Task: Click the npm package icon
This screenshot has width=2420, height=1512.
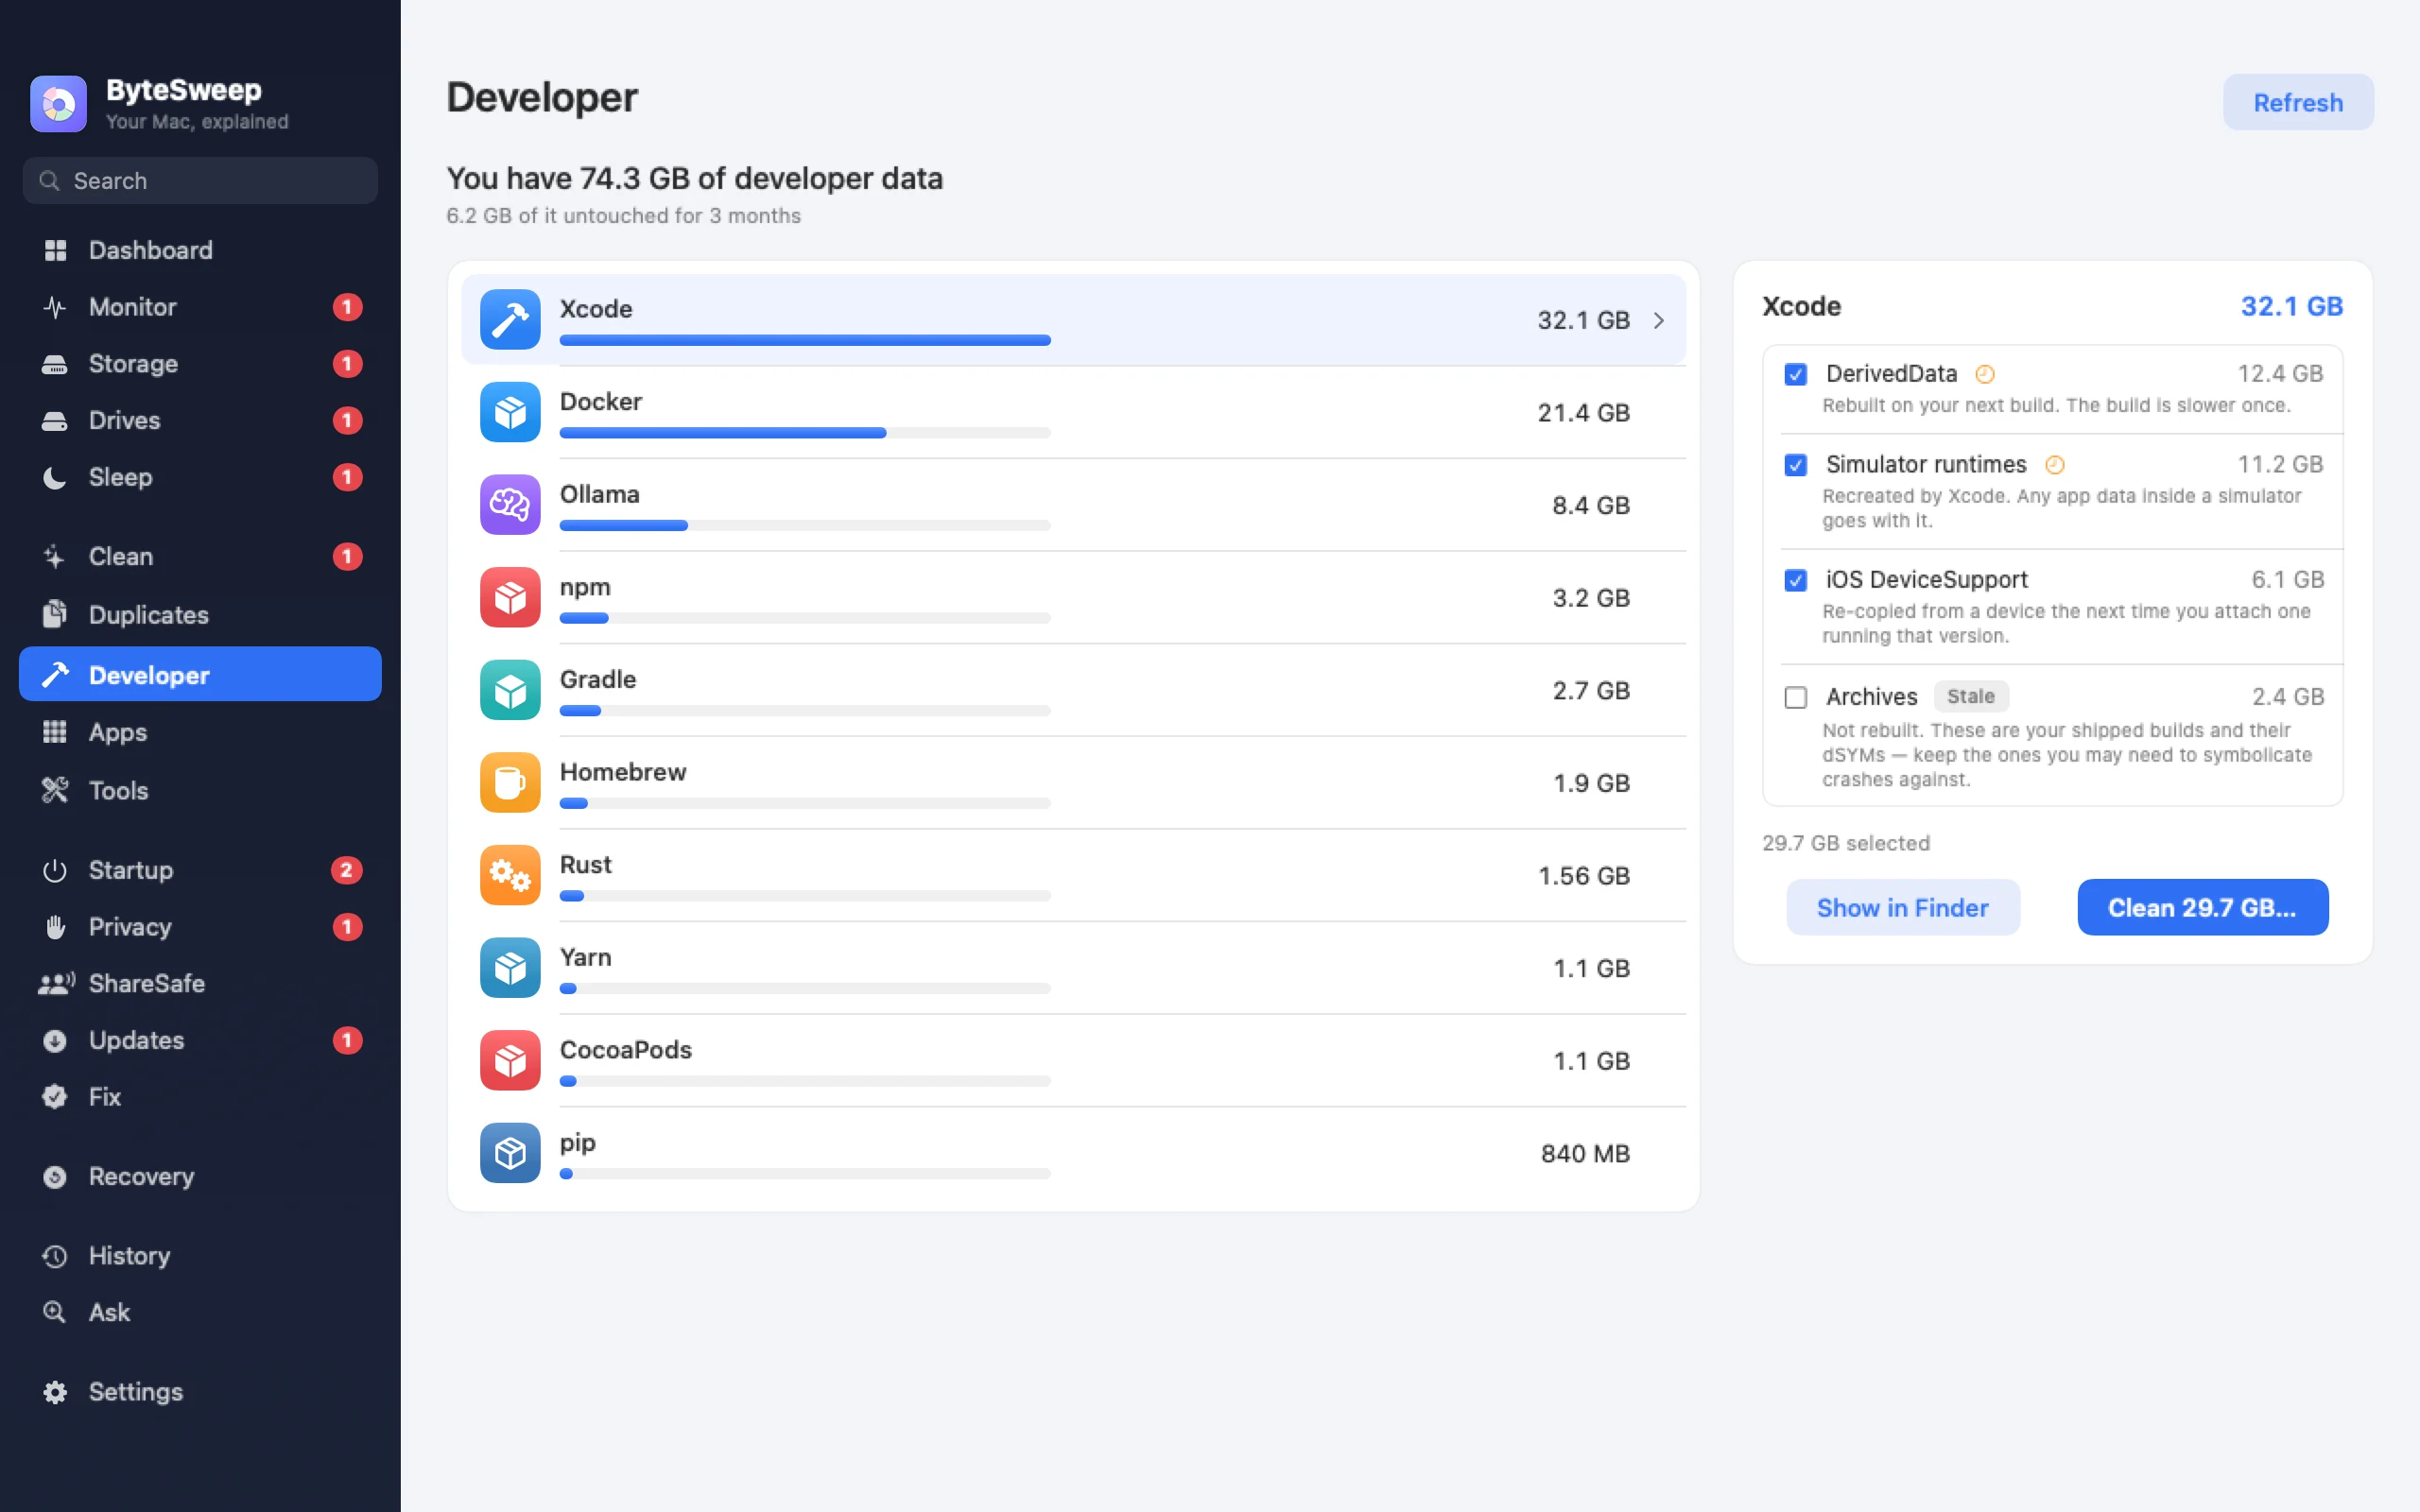Action: [x=510, y=598]
